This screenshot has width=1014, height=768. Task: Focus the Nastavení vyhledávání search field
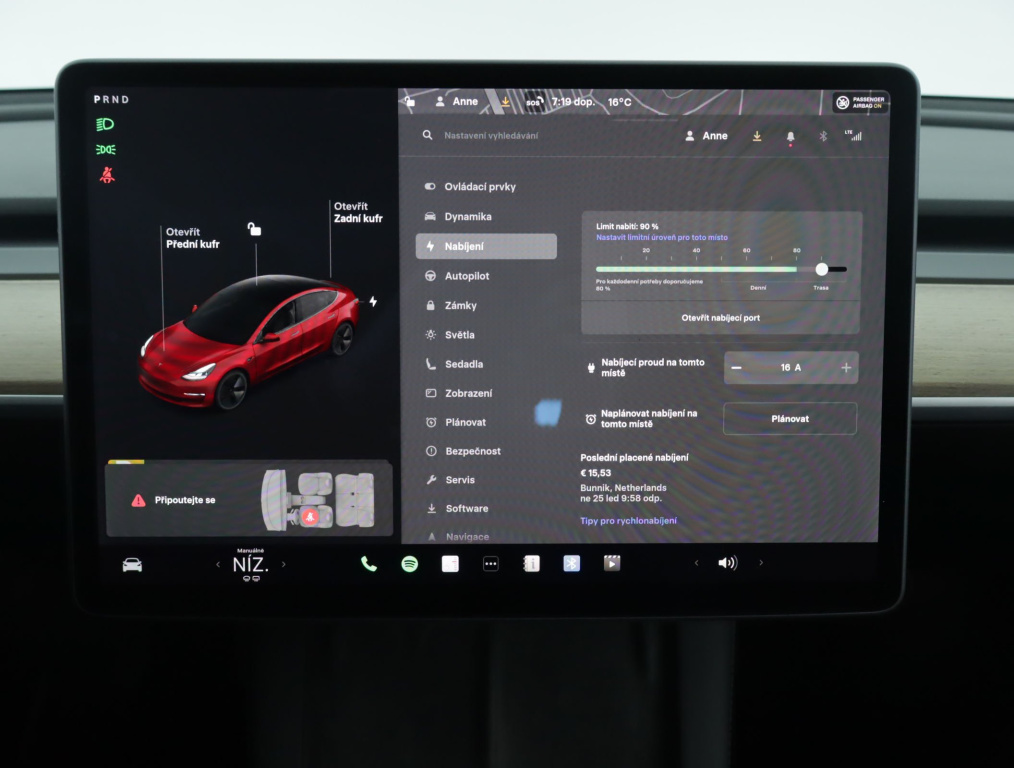pos(490,135)
